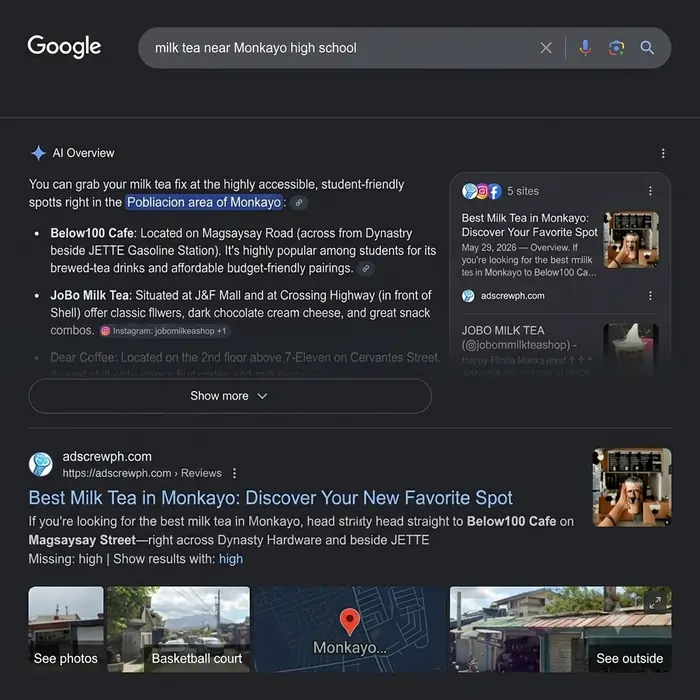700x700 pixels.
Task: Show results including the word high
Action: [x=231, y=559]
